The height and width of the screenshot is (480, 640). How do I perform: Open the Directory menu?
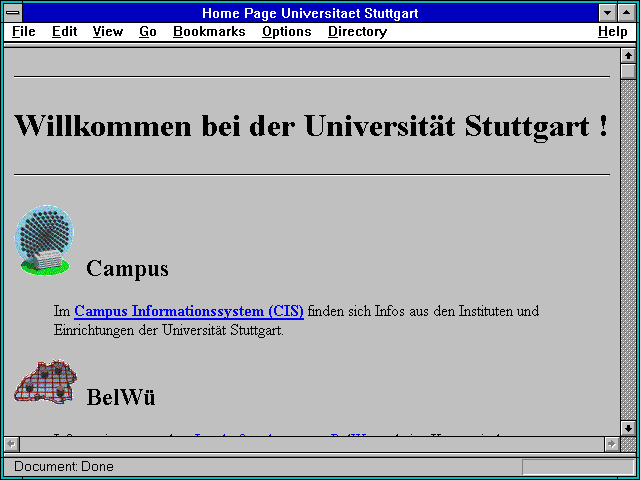click(357, 32)
